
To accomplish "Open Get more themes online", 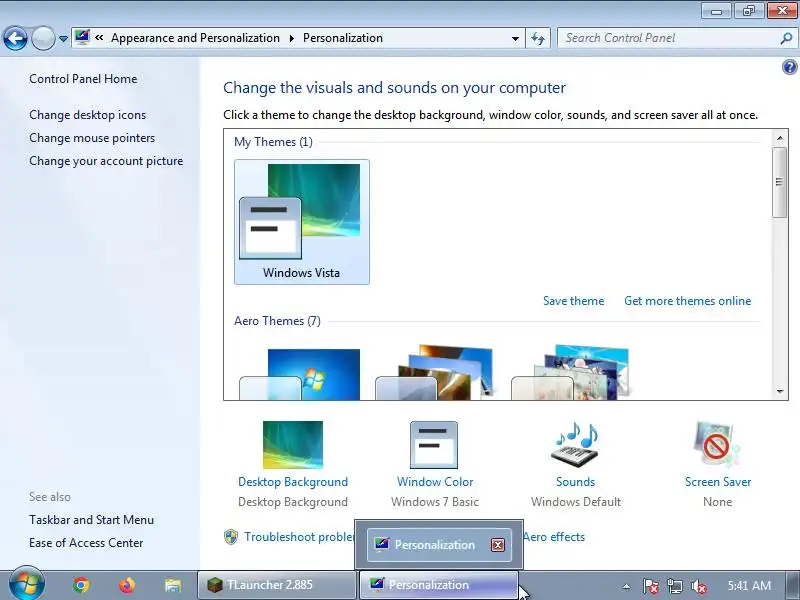I will tap(688, 301).
